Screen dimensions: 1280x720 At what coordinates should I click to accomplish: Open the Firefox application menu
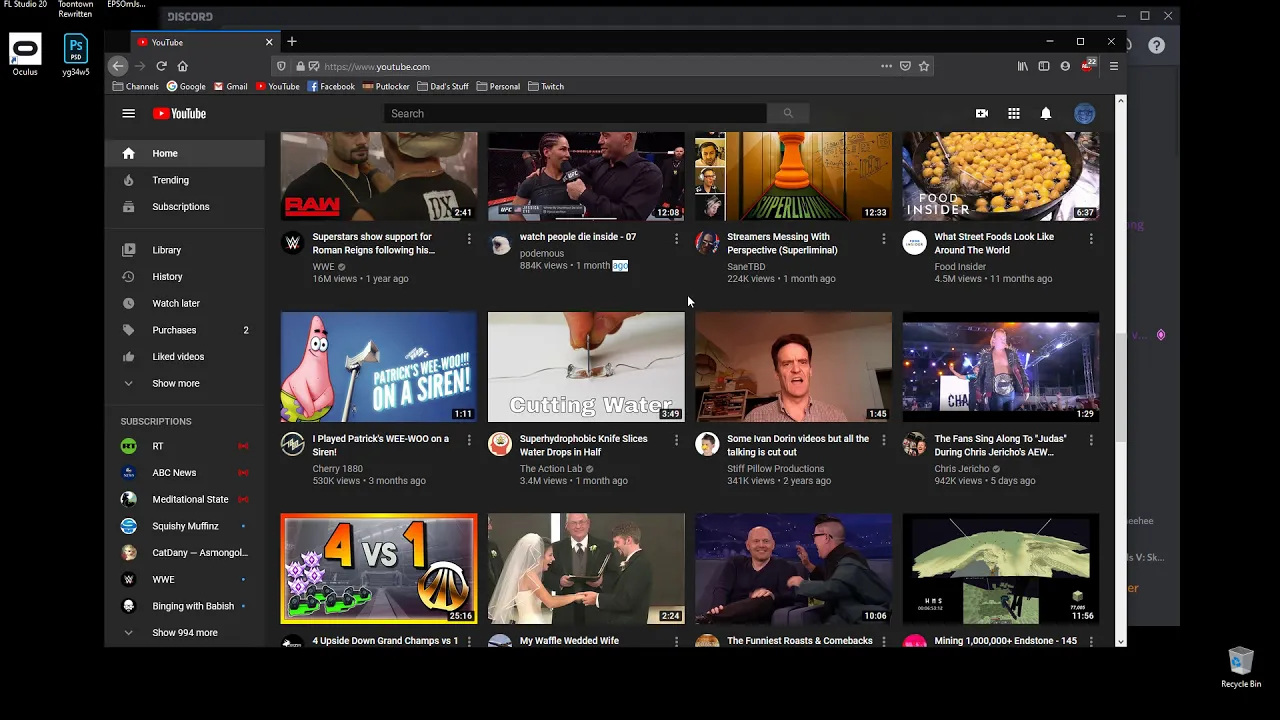[1114, 66]
